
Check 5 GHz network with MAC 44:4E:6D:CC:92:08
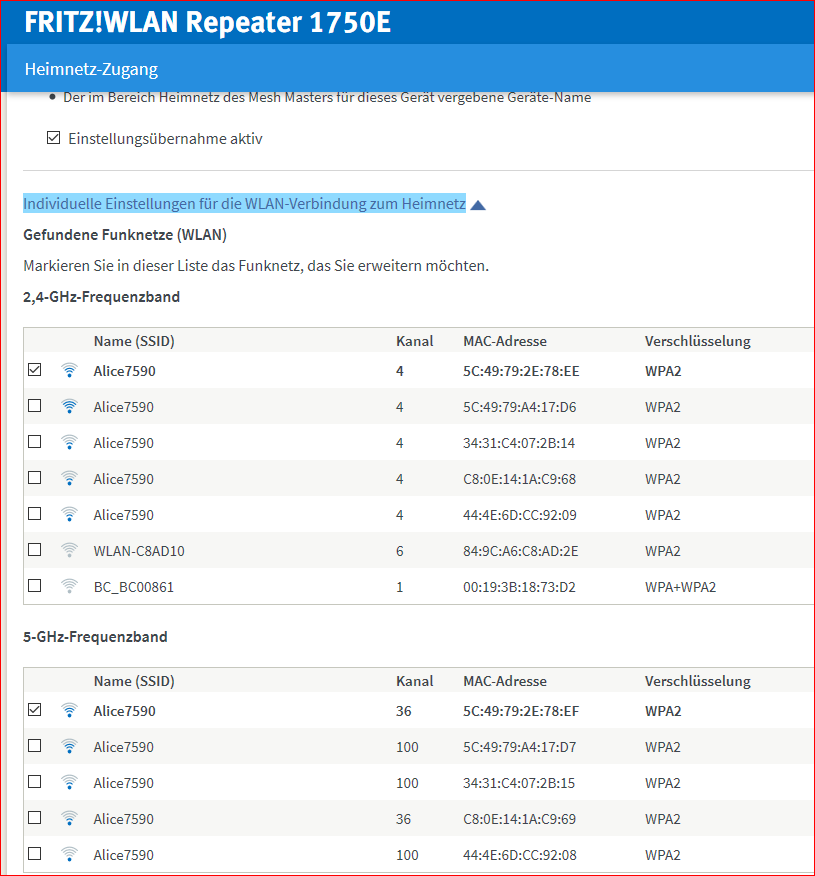point(35,853)
